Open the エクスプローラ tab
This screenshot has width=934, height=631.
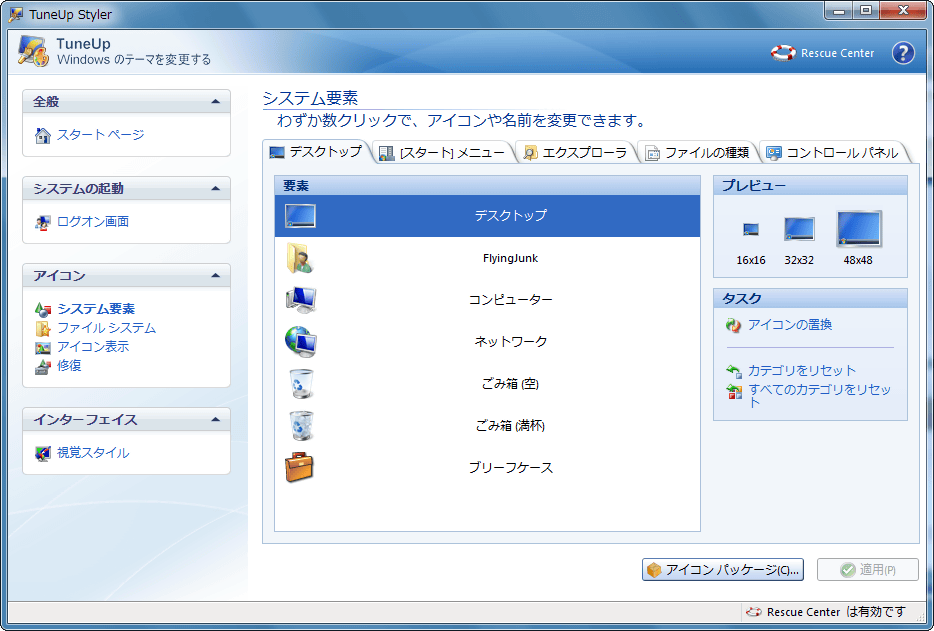point(576,153)
